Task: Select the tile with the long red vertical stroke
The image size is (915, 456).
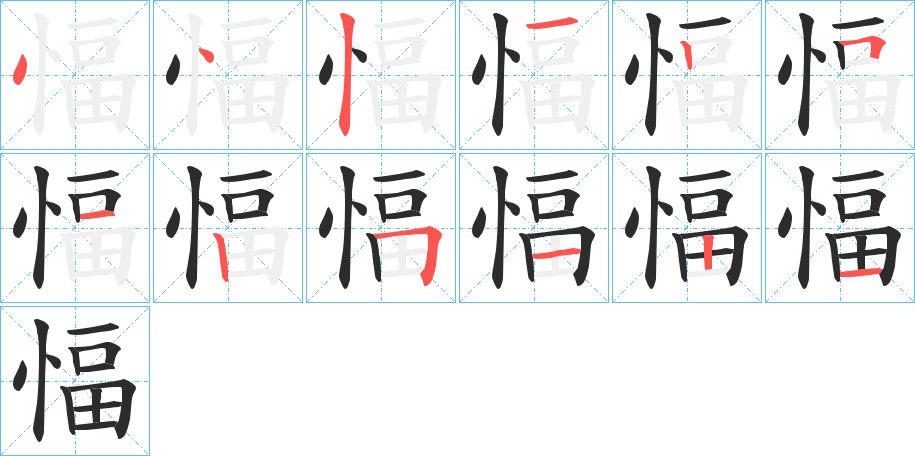Action: [380, 75]
